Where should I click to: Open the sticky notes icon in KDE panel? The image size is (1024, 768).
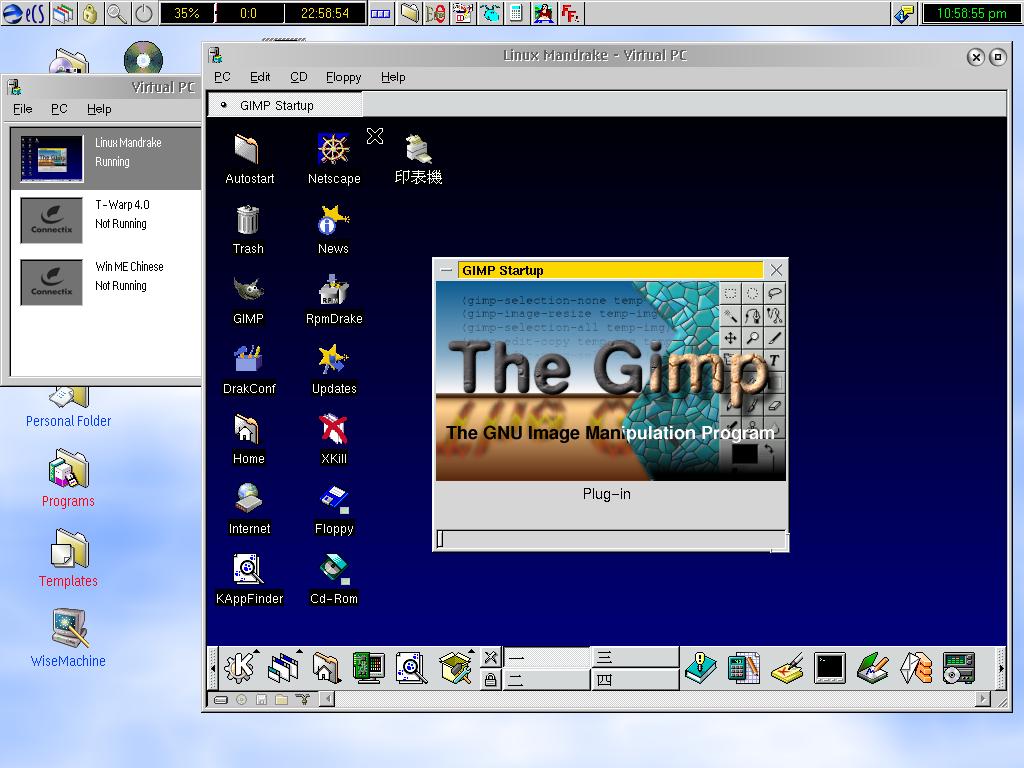coord(787,667)
